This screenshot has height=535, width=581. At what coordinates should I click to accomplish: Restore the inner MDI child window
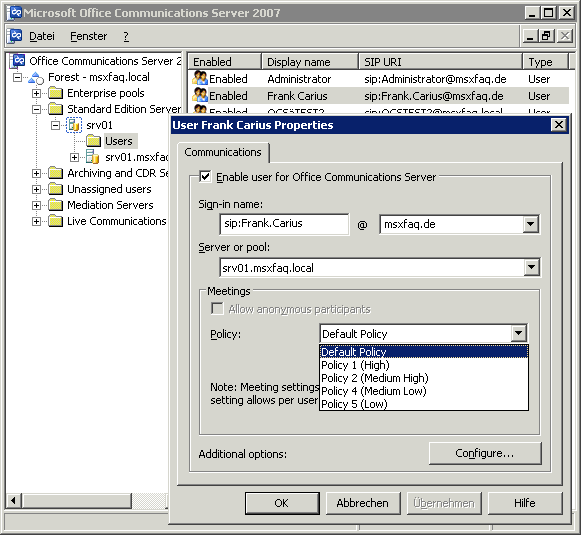pyautogui.click(x=547, y=36)
